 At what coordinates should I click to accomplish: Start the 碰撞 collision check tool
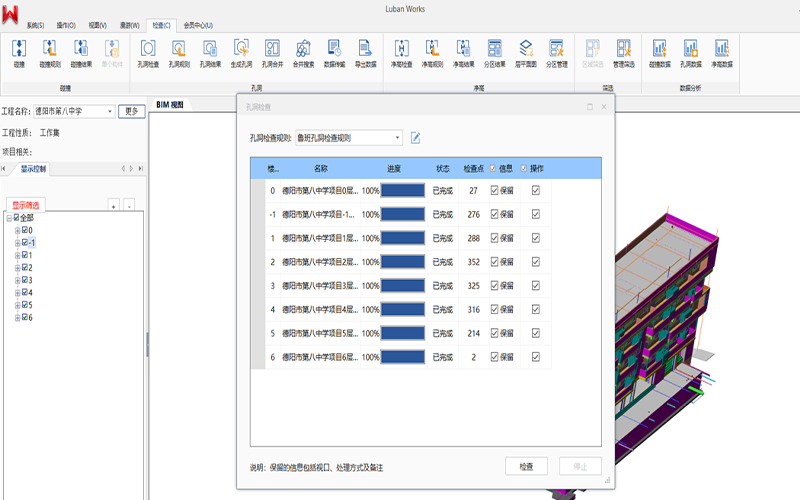coord(19,54)
